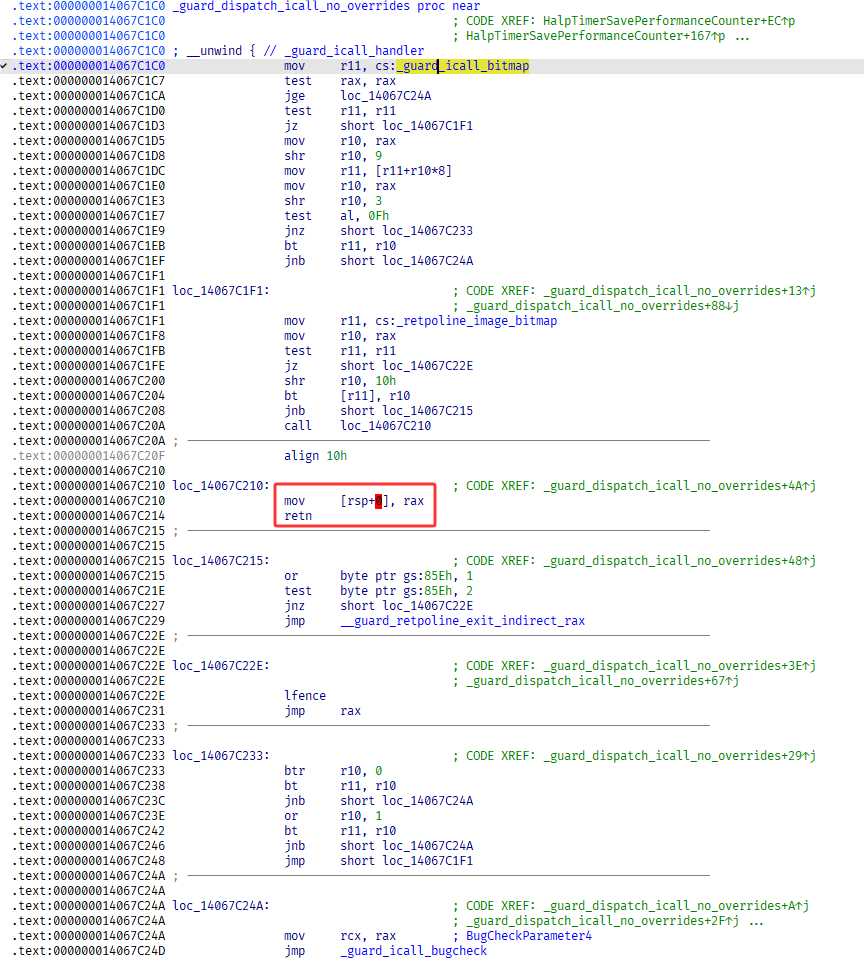Follow the _guard_dispatch_icall_no_overrides+2F xref
The height and width of the screenshot is (959, 864).
point(602,921)
